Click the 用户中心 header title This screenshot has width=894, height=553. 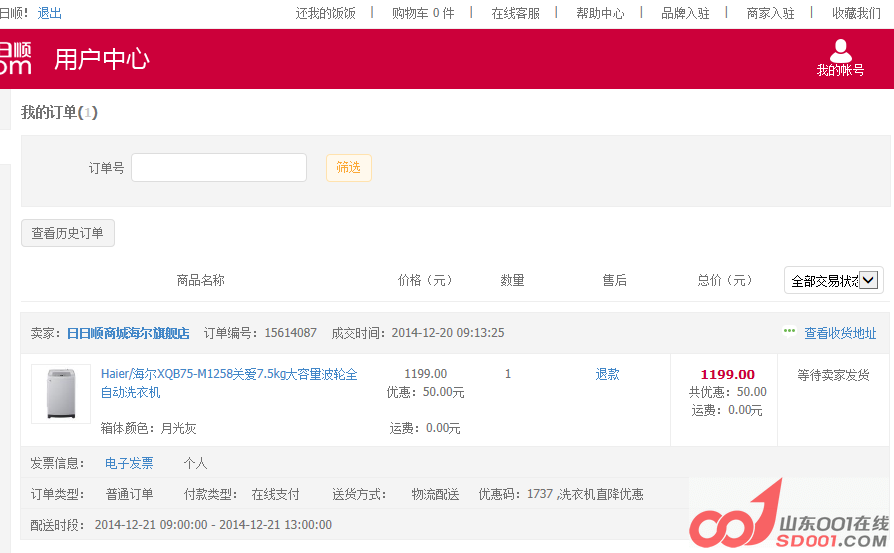(102, 59)
